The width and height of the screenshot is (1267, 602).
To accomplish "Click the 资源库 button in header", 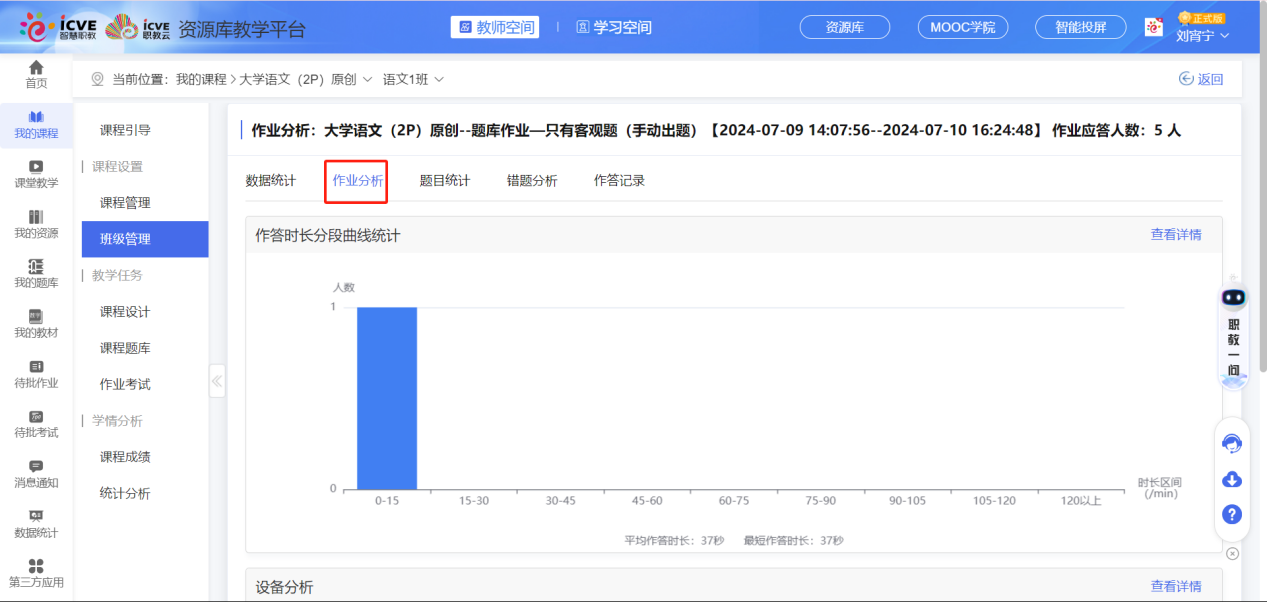I will (845, 28).
